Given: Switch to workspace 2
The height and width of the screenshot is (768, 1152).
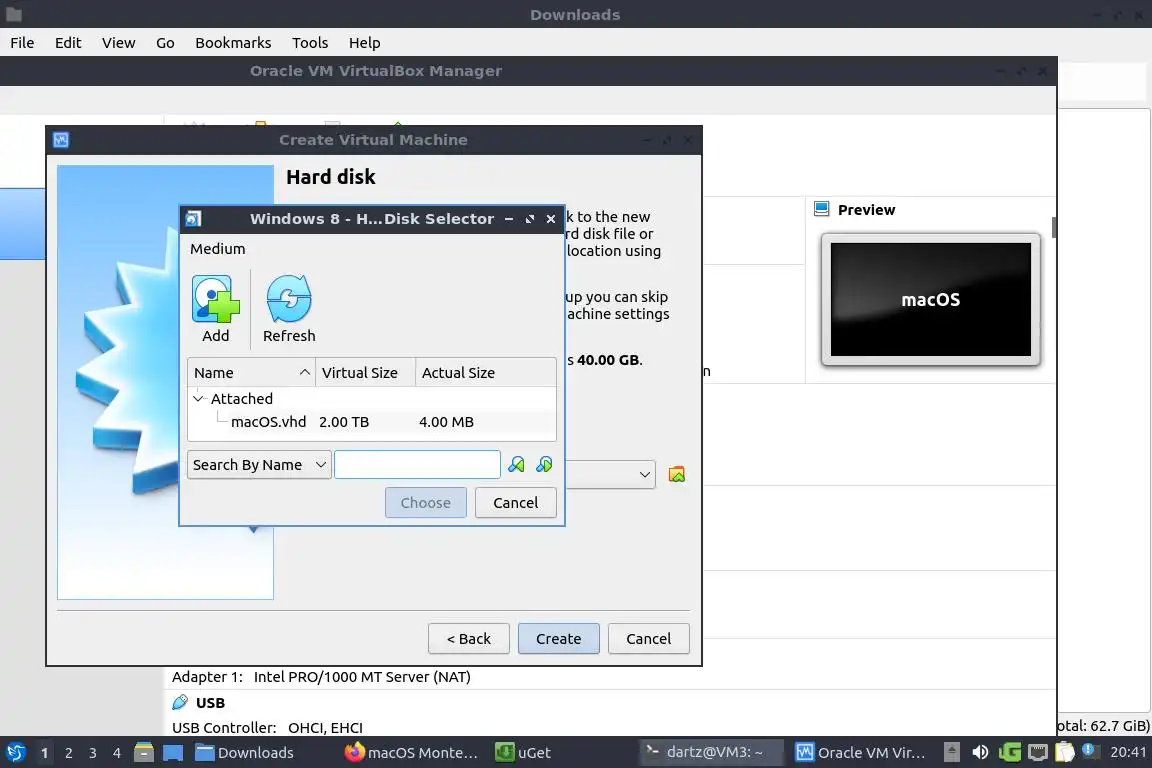Looking at the screenshot, I should (x=68, y=753).
